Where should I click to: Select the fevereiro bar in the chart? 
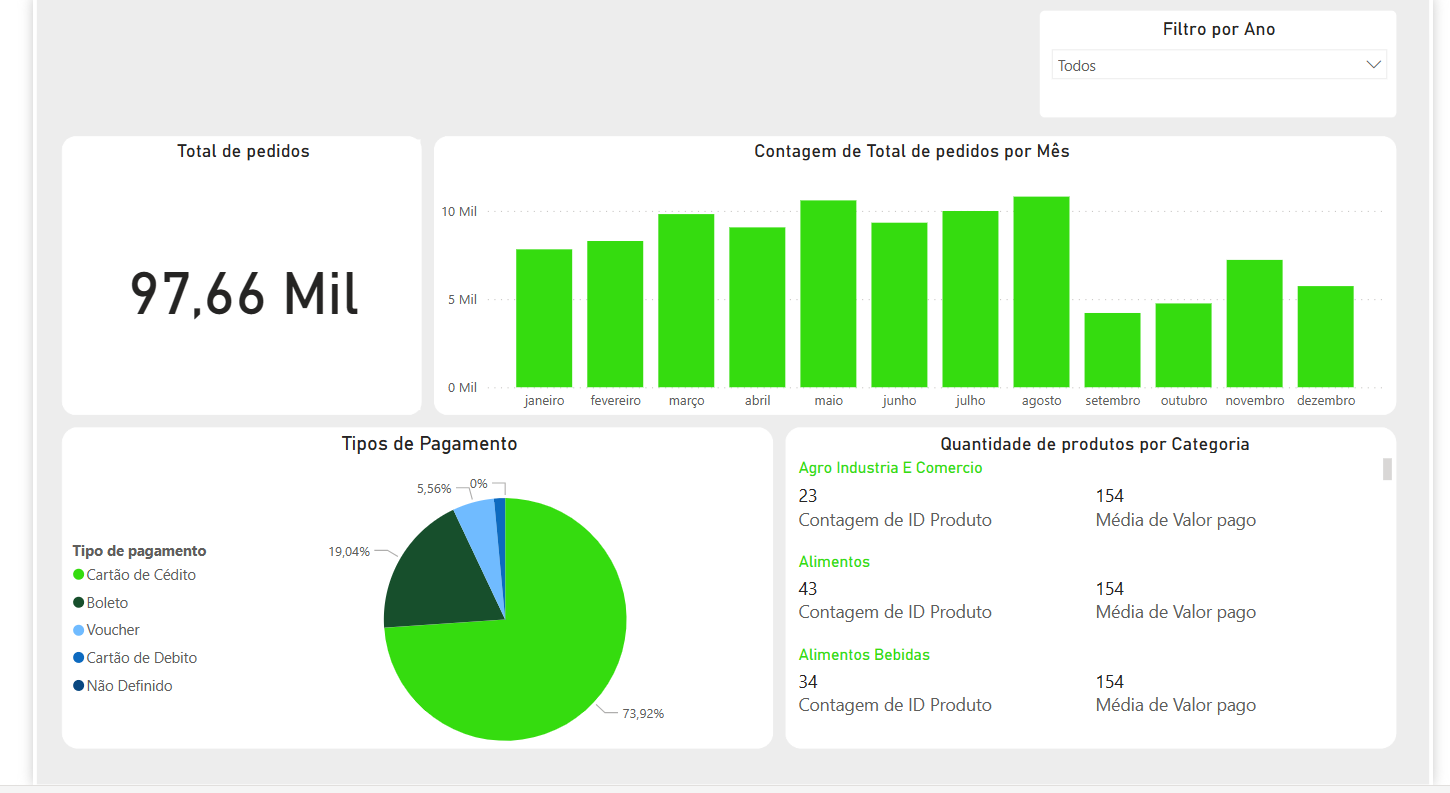[x=615, y=314]
